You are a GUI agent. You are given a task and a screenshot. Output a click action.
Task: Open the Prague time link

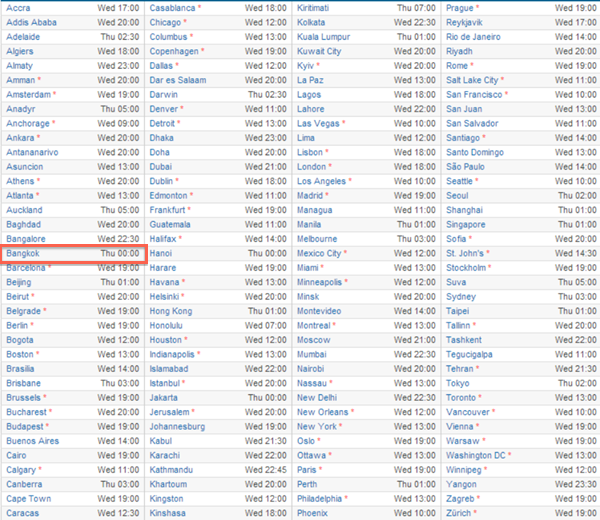(460, 8)
